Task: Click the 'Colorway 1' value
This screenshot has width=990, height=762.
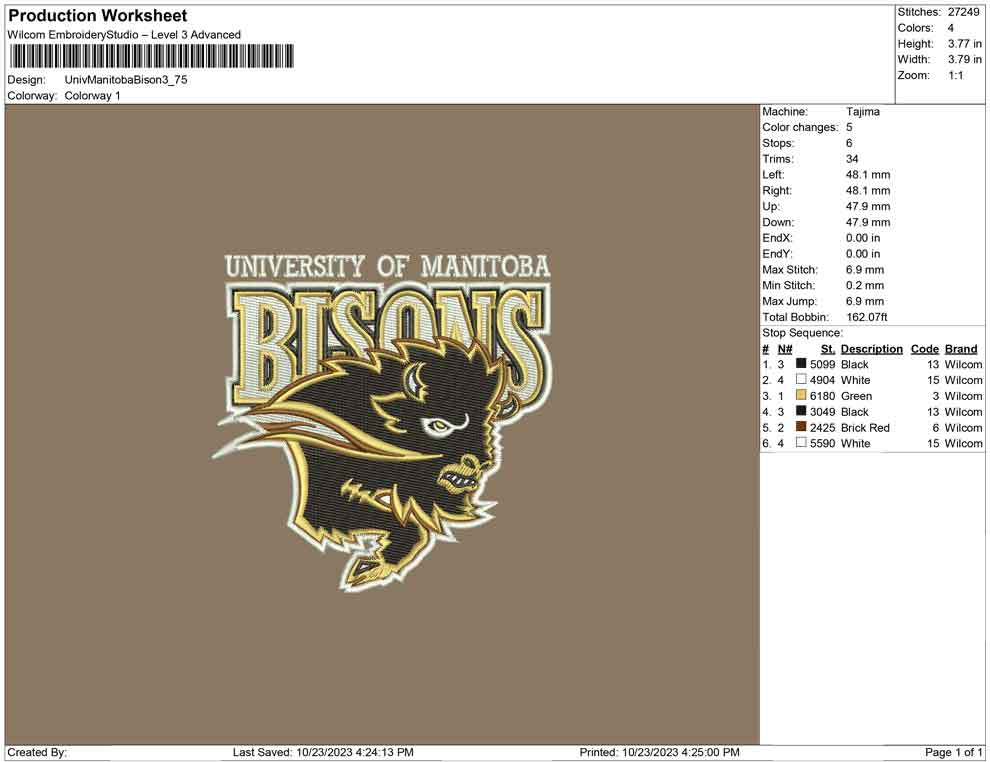Action: [92, 95]
